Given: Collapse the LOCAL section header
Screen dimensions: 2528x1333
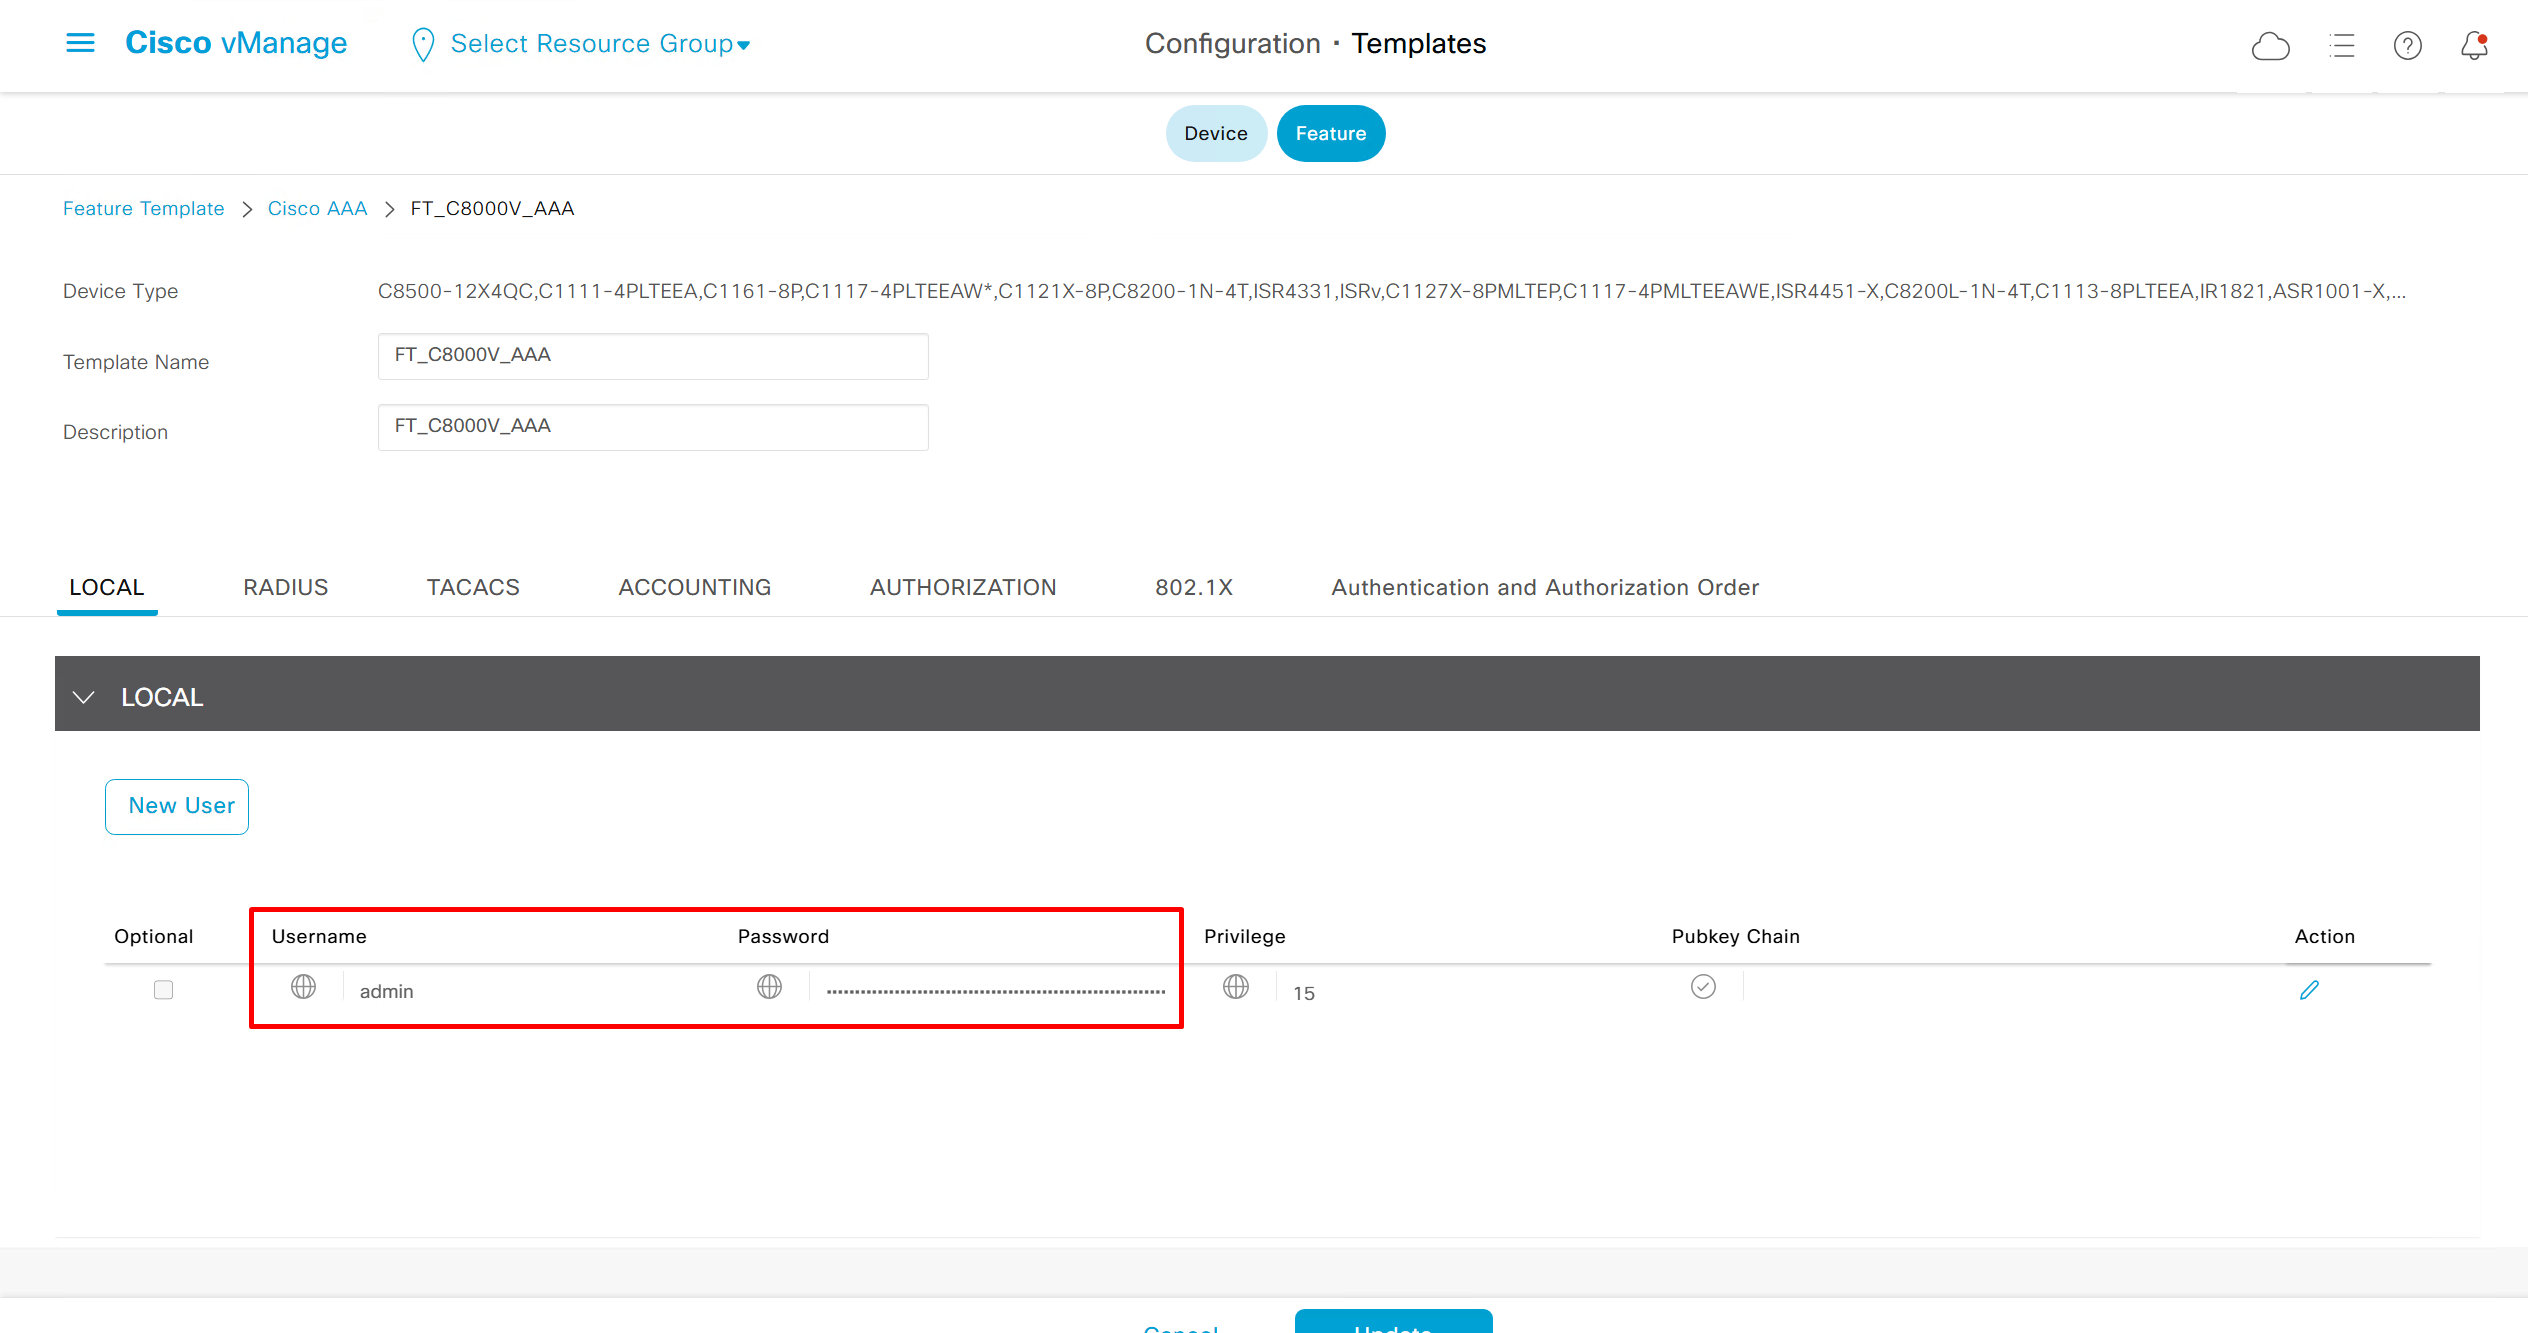Looking at the screenshot, I should click(x=84, y=697).
